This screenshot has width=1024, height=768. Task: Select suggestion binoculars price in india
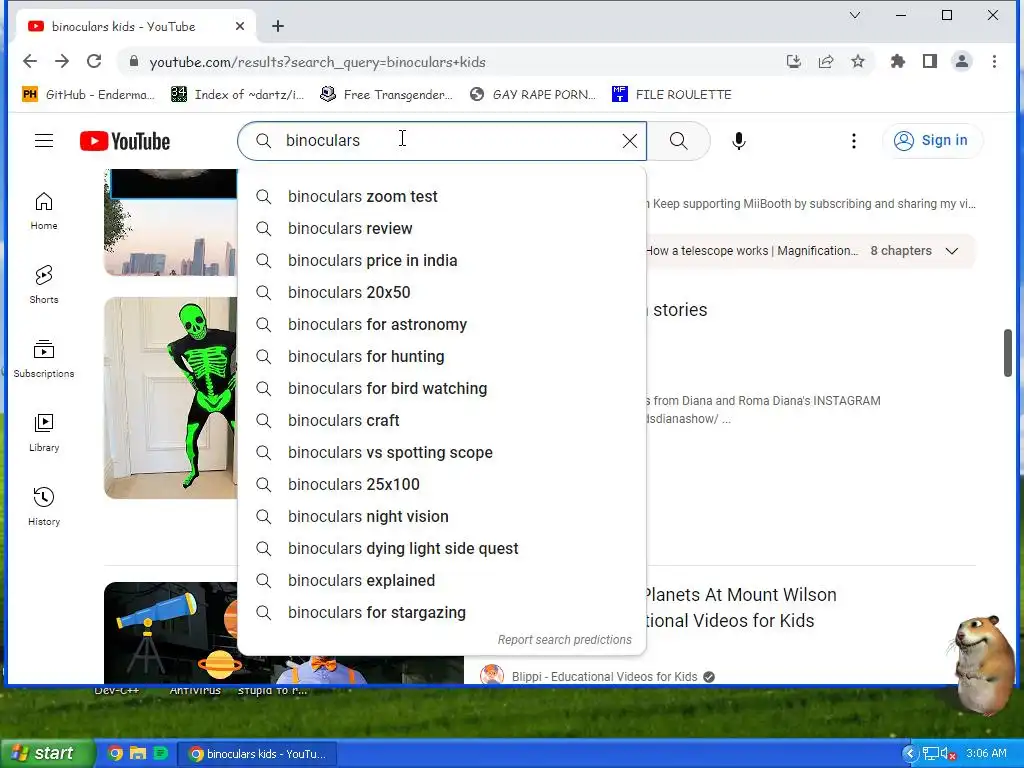(442, 261)
